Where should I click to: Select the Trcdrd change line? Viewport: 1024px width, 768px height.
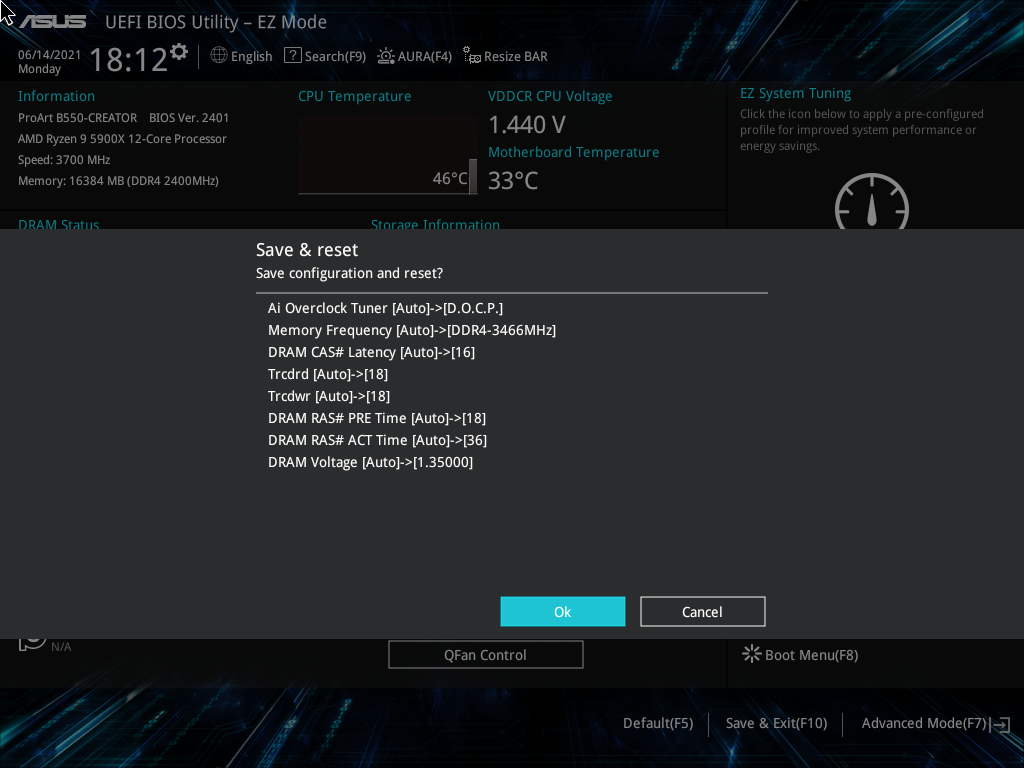(x=328, y=374)
